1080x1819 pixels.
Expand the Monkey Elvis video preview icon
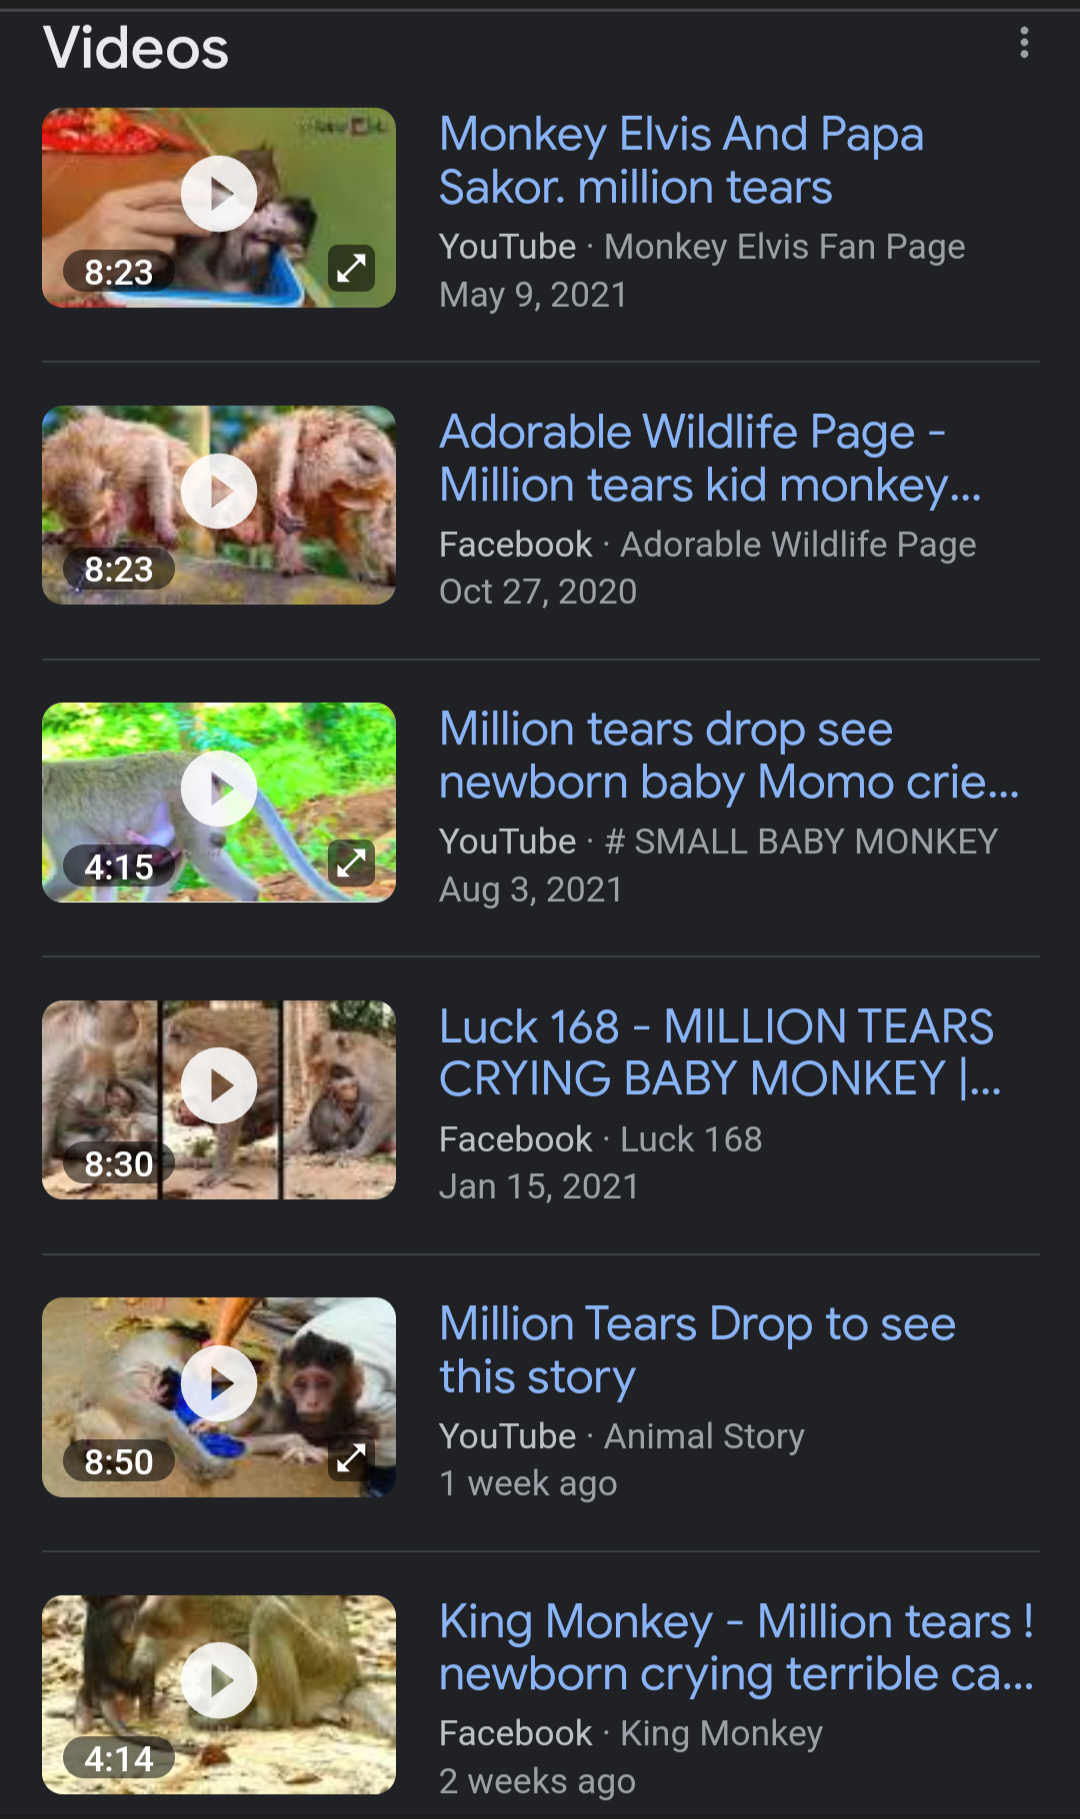pyautogui.click(x=352, y=268)
